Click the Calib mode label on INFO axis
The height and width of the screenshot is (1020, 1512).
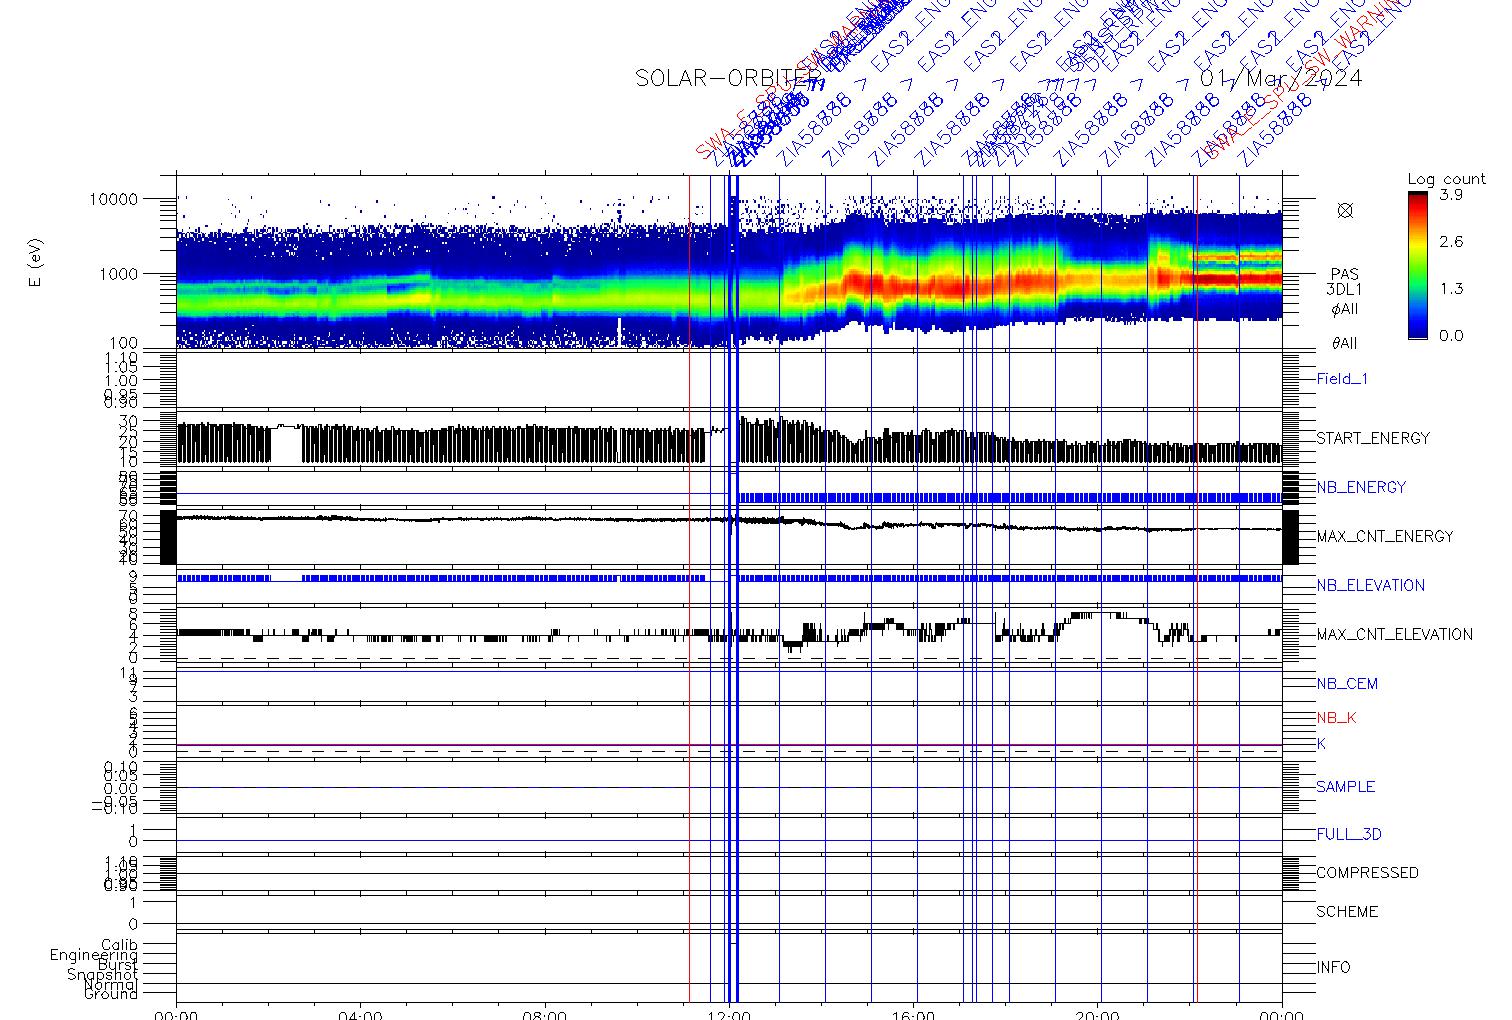[119, 945]
